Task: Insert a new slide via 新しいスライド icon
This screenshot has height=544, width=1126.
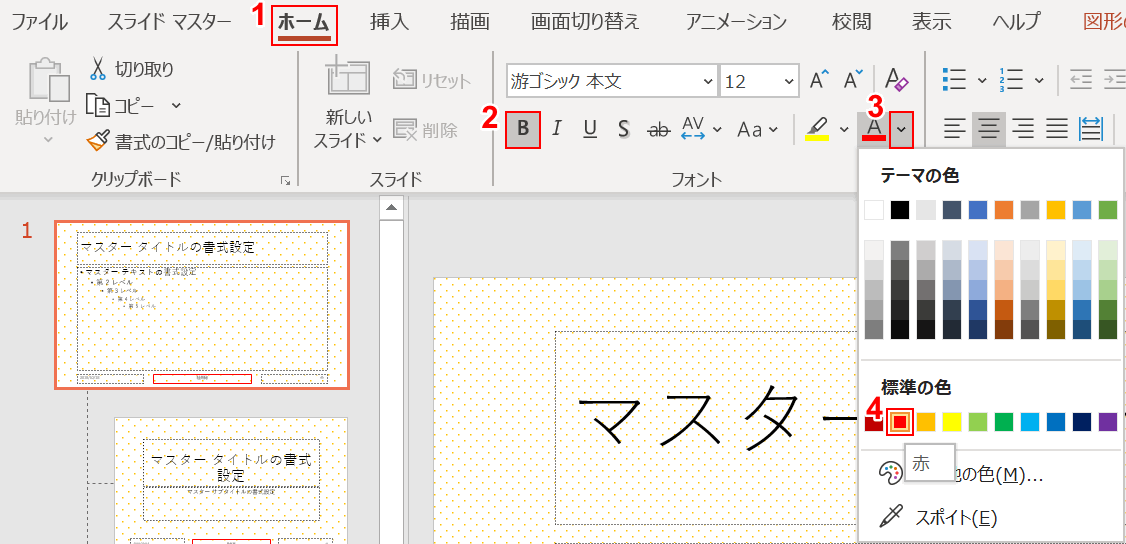Action: point(348,75)
